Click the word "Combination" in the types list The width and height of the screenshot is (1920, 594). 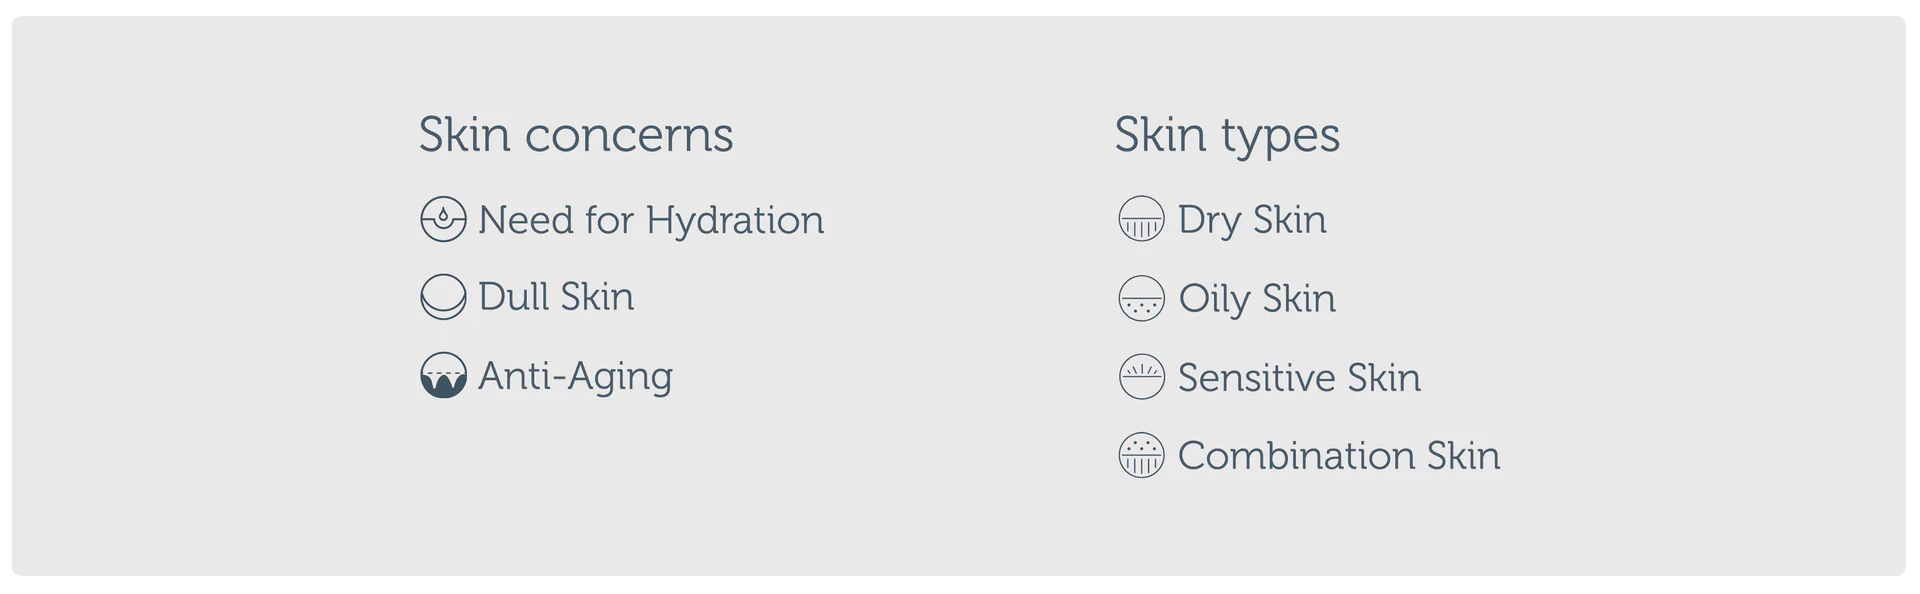coord(1296,455)
